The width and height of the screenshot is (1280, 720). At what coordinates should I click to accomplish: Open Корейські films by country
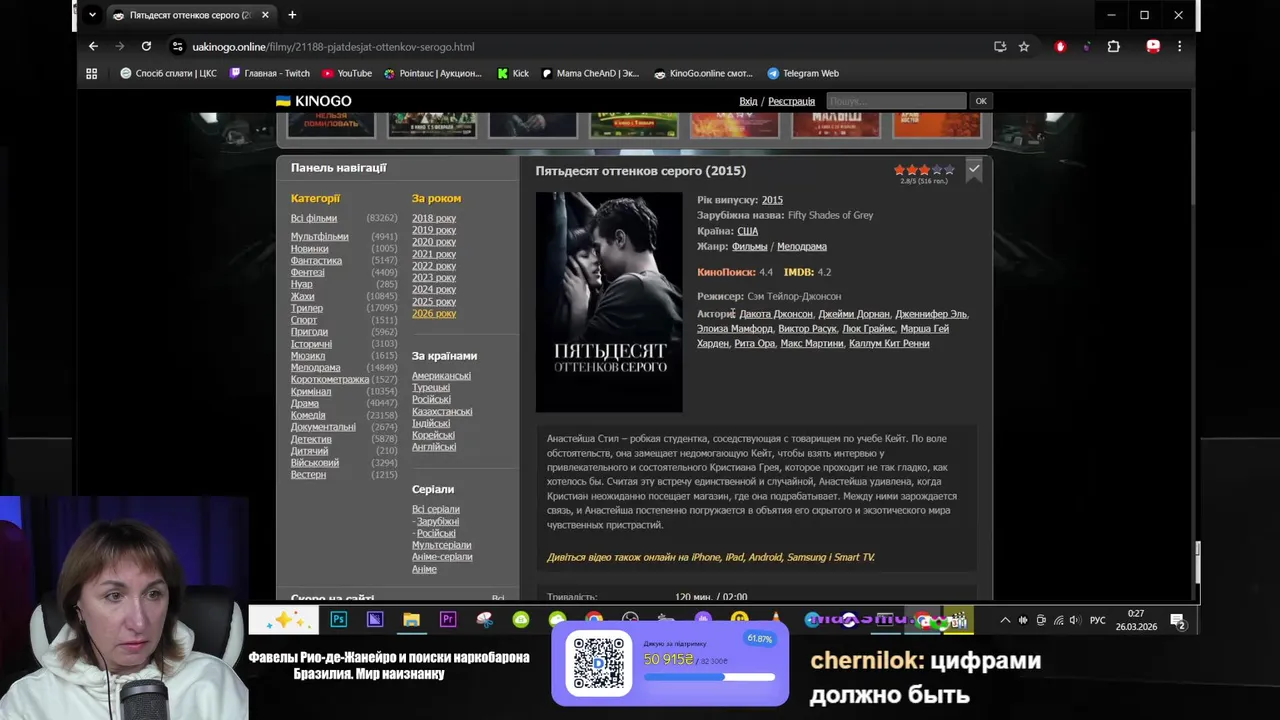pyautogui.click(x=433, y=435)
